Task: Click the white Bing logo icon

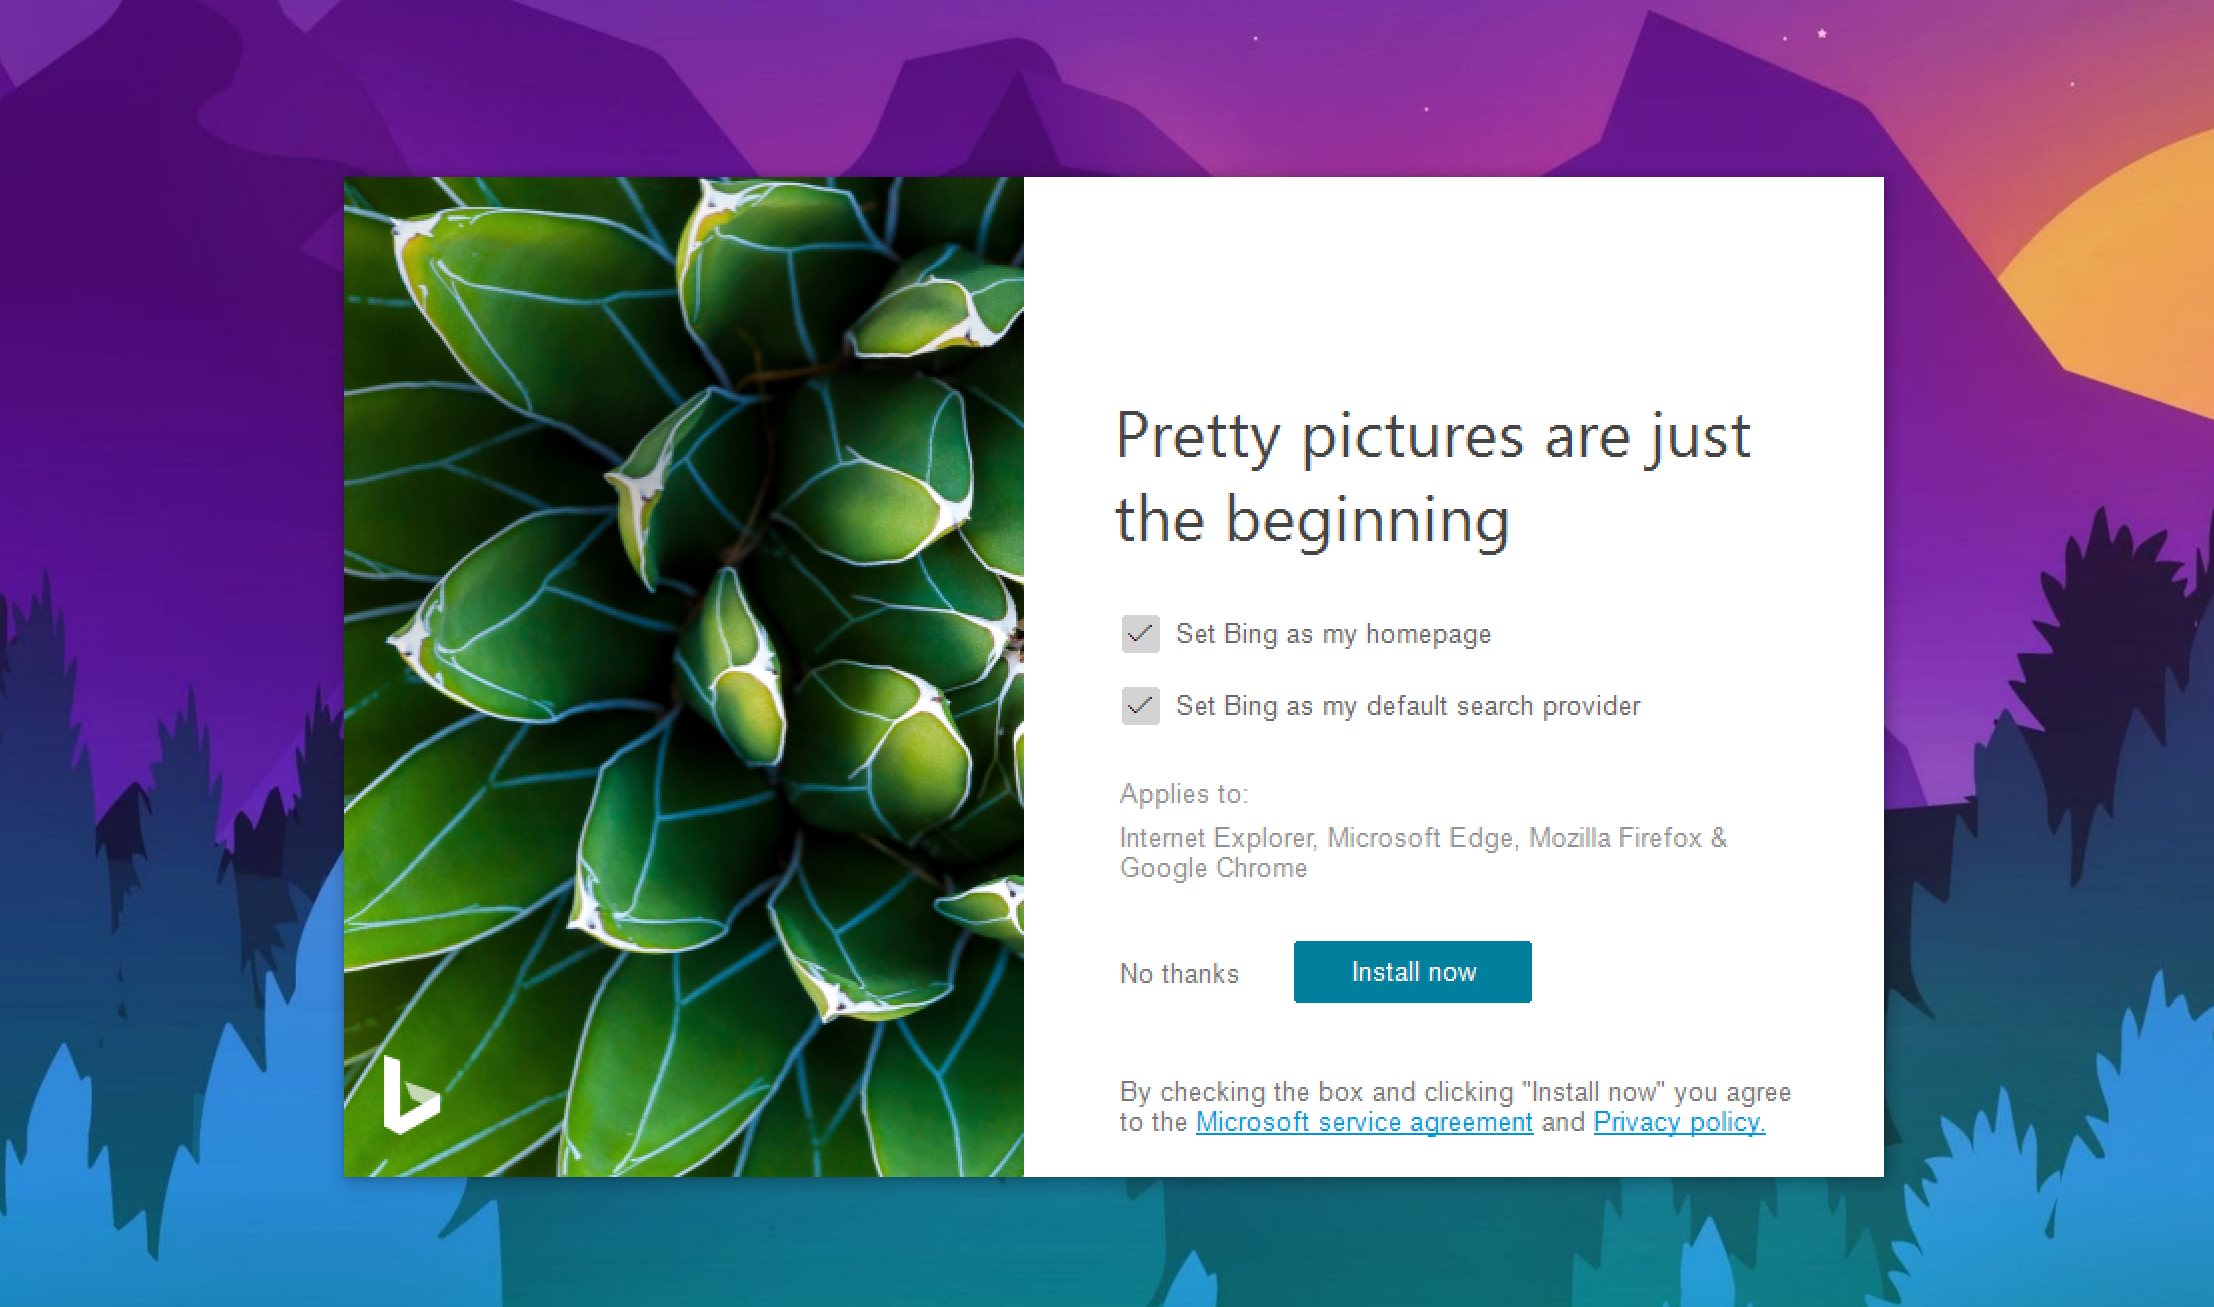Action: click(x=411, y=1095)
